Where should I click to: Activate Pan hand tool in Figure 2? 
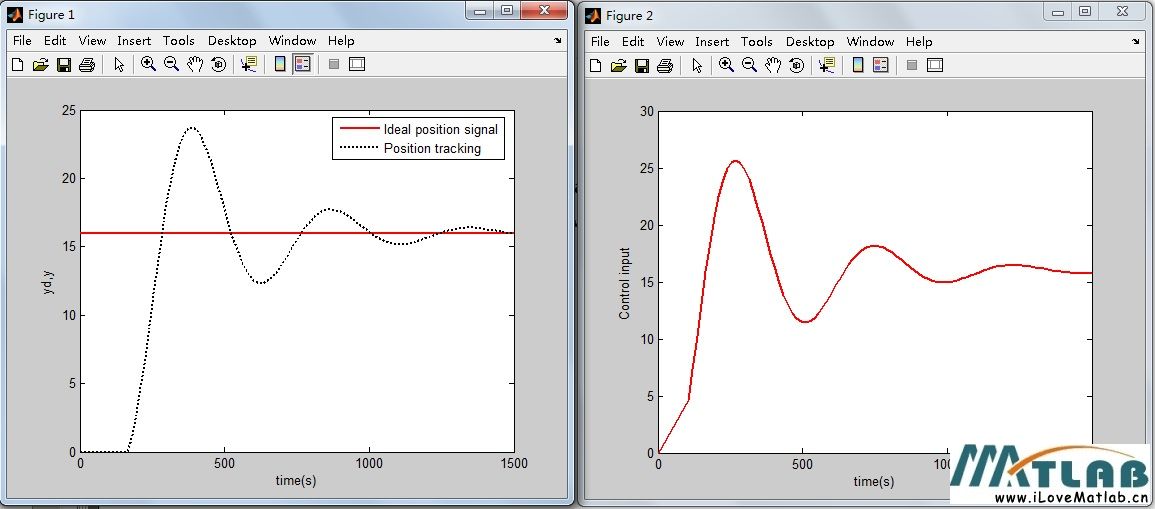click(x=773, y=66)
